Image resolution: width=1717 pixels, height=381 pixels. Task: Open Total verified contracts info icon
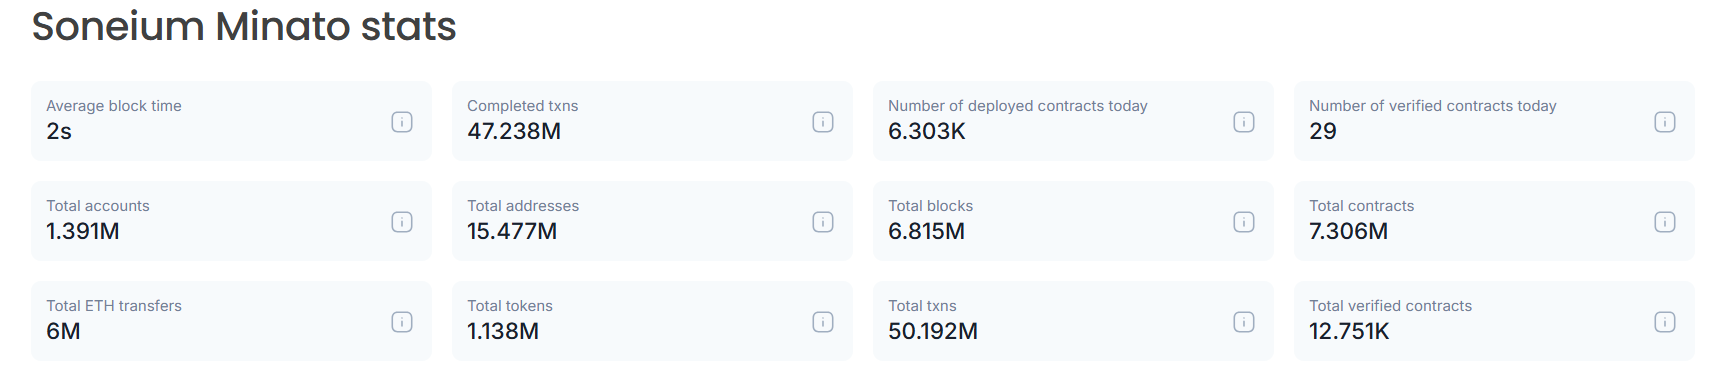[x=1665, y=322]
